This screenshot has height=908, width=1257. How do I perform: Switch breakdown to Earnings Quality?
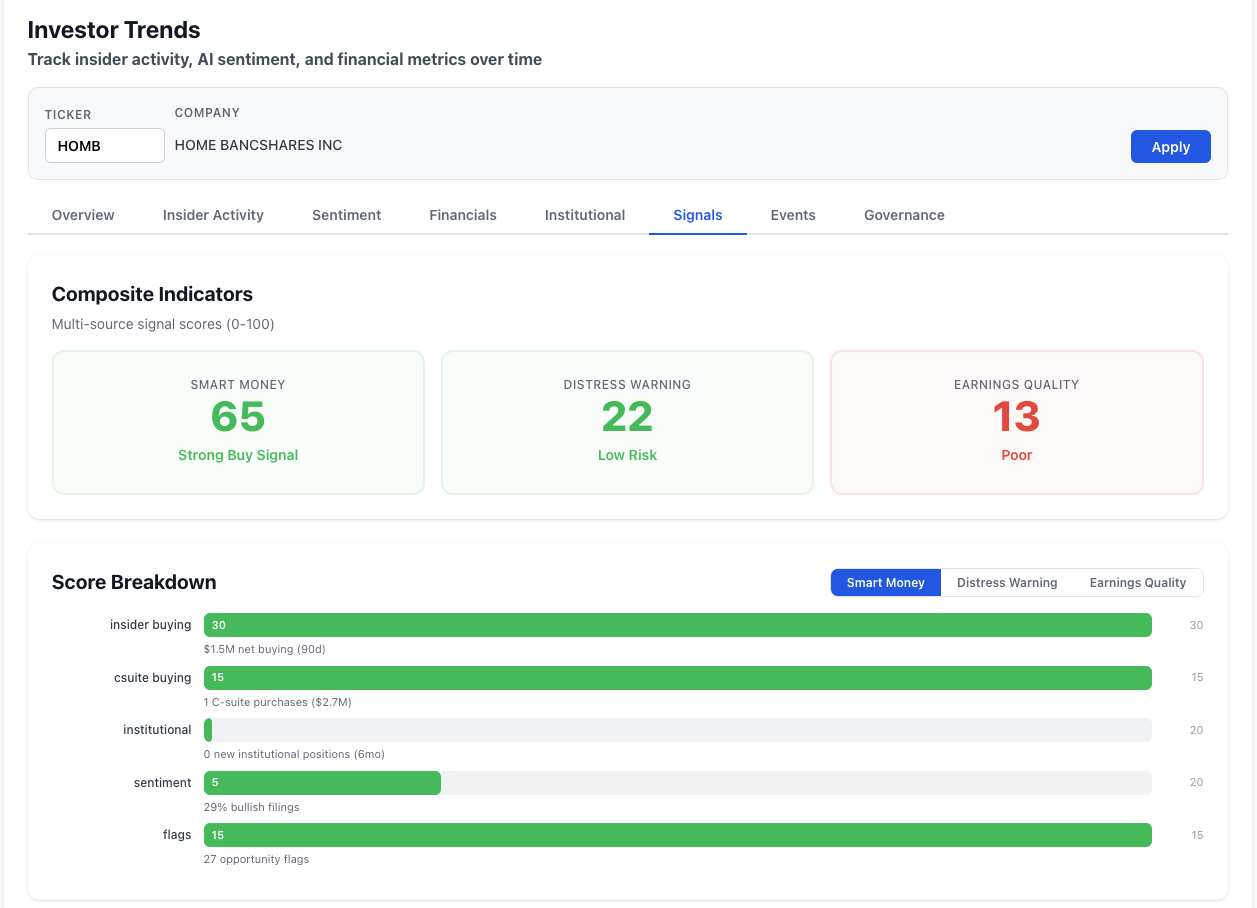coord(1137,583)
